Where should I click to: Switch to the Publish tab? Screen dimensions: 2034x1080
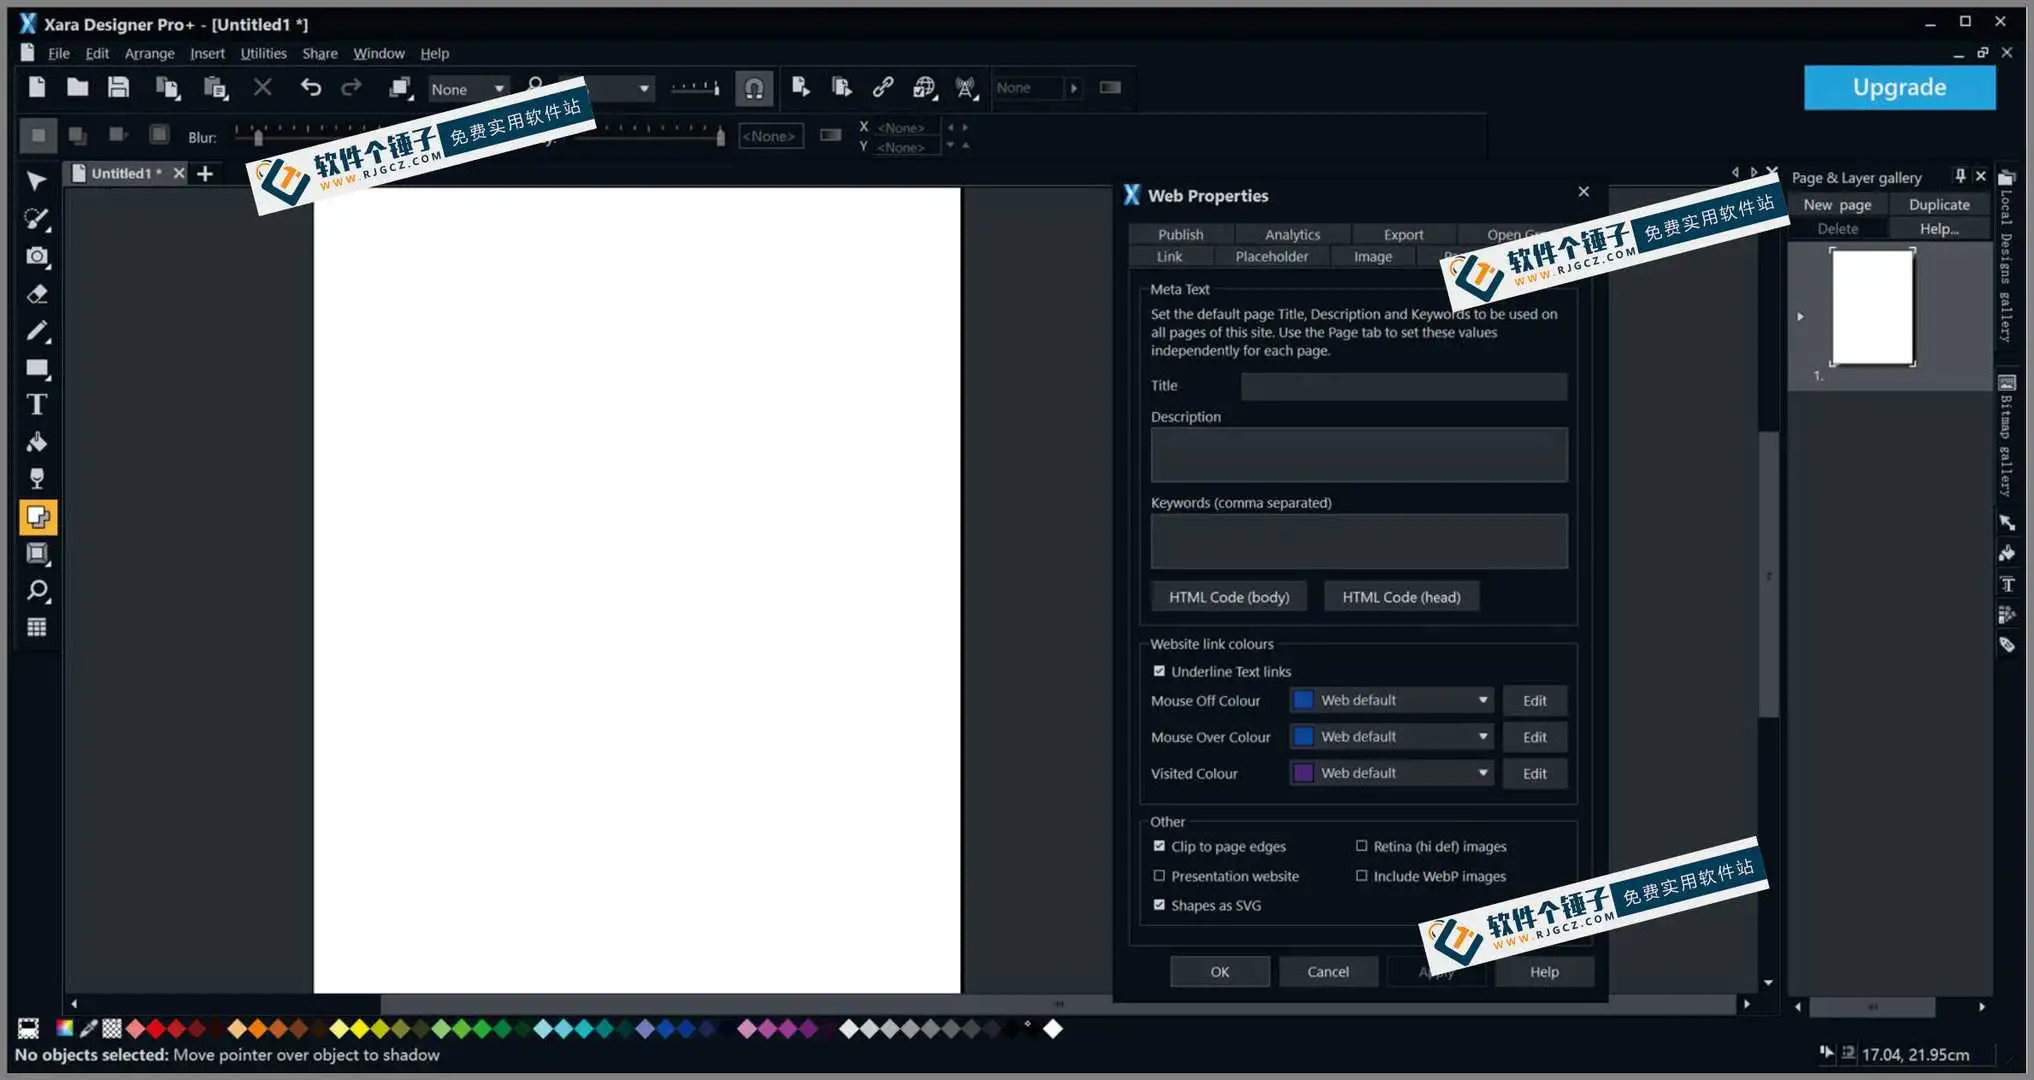(x=1181, y=234)
